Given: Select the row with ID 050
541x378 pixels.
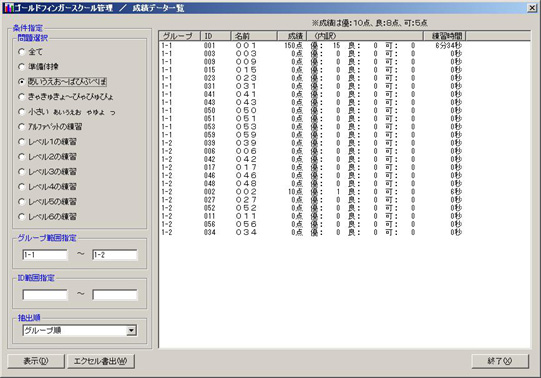Looking at the screenshot, I should point(312,110).
